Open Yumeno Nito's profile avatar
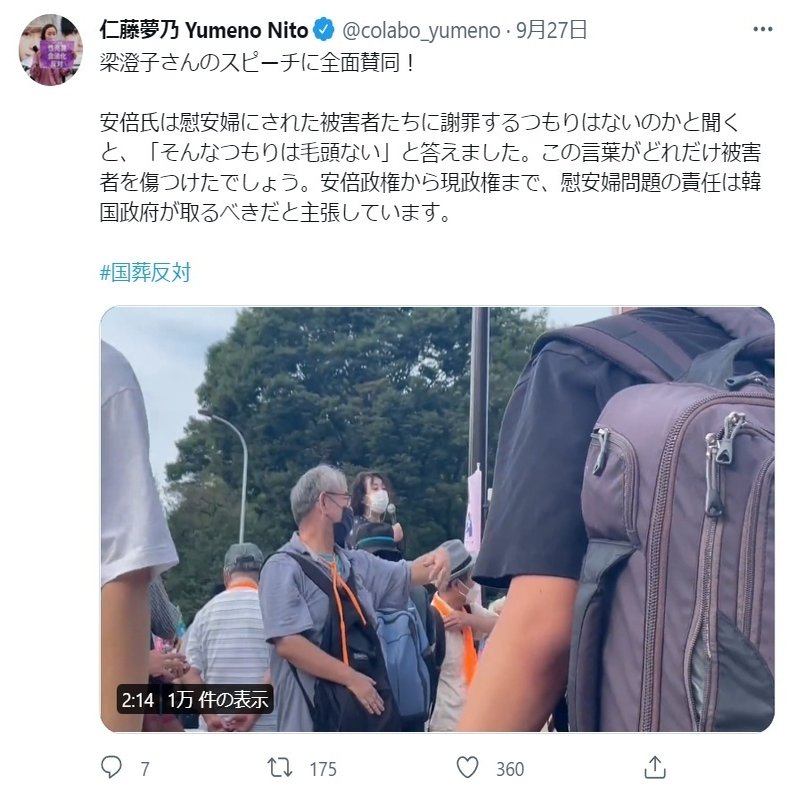The height and width of the screenshot is (796, 796). tap(50, 50)
